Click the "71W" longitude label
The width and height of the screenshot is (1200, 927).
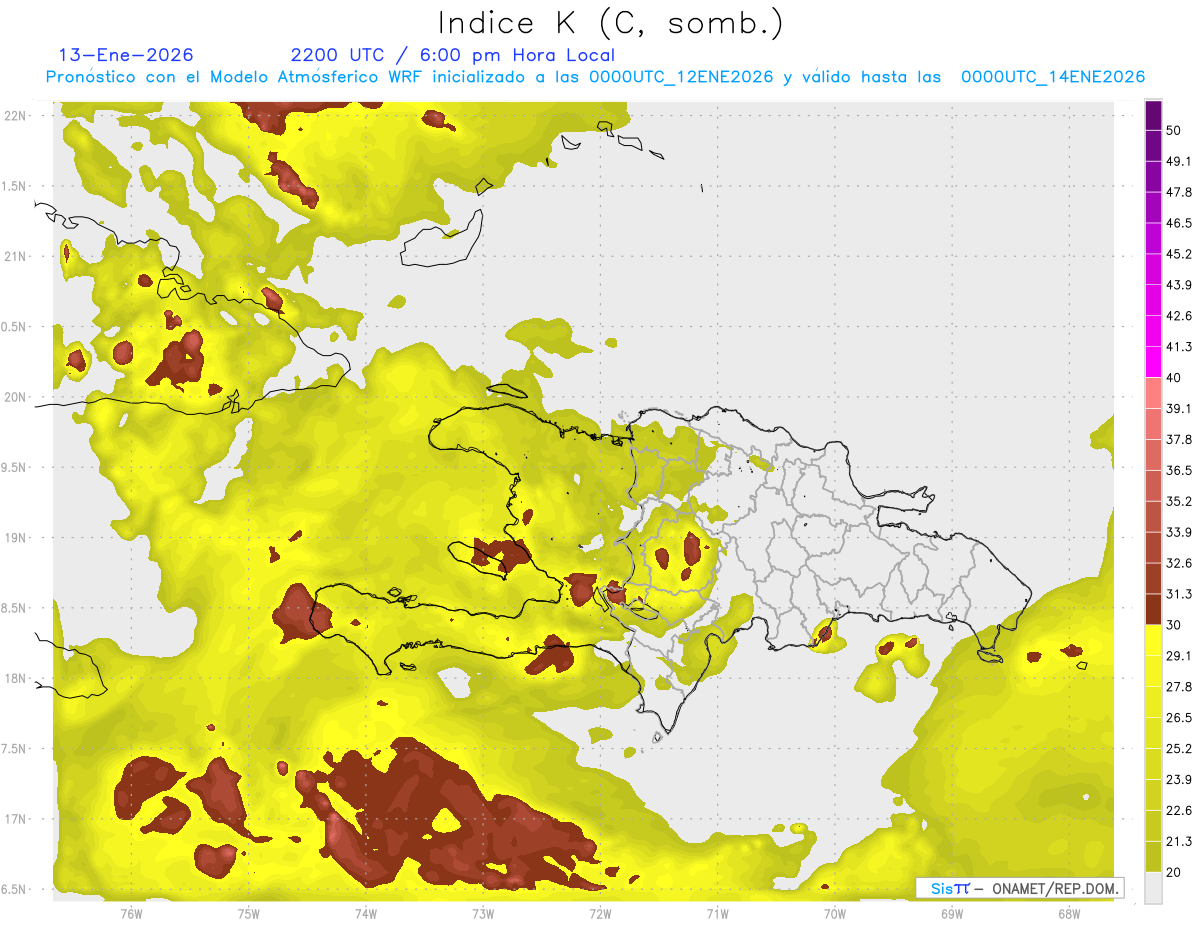click(717, 914)
